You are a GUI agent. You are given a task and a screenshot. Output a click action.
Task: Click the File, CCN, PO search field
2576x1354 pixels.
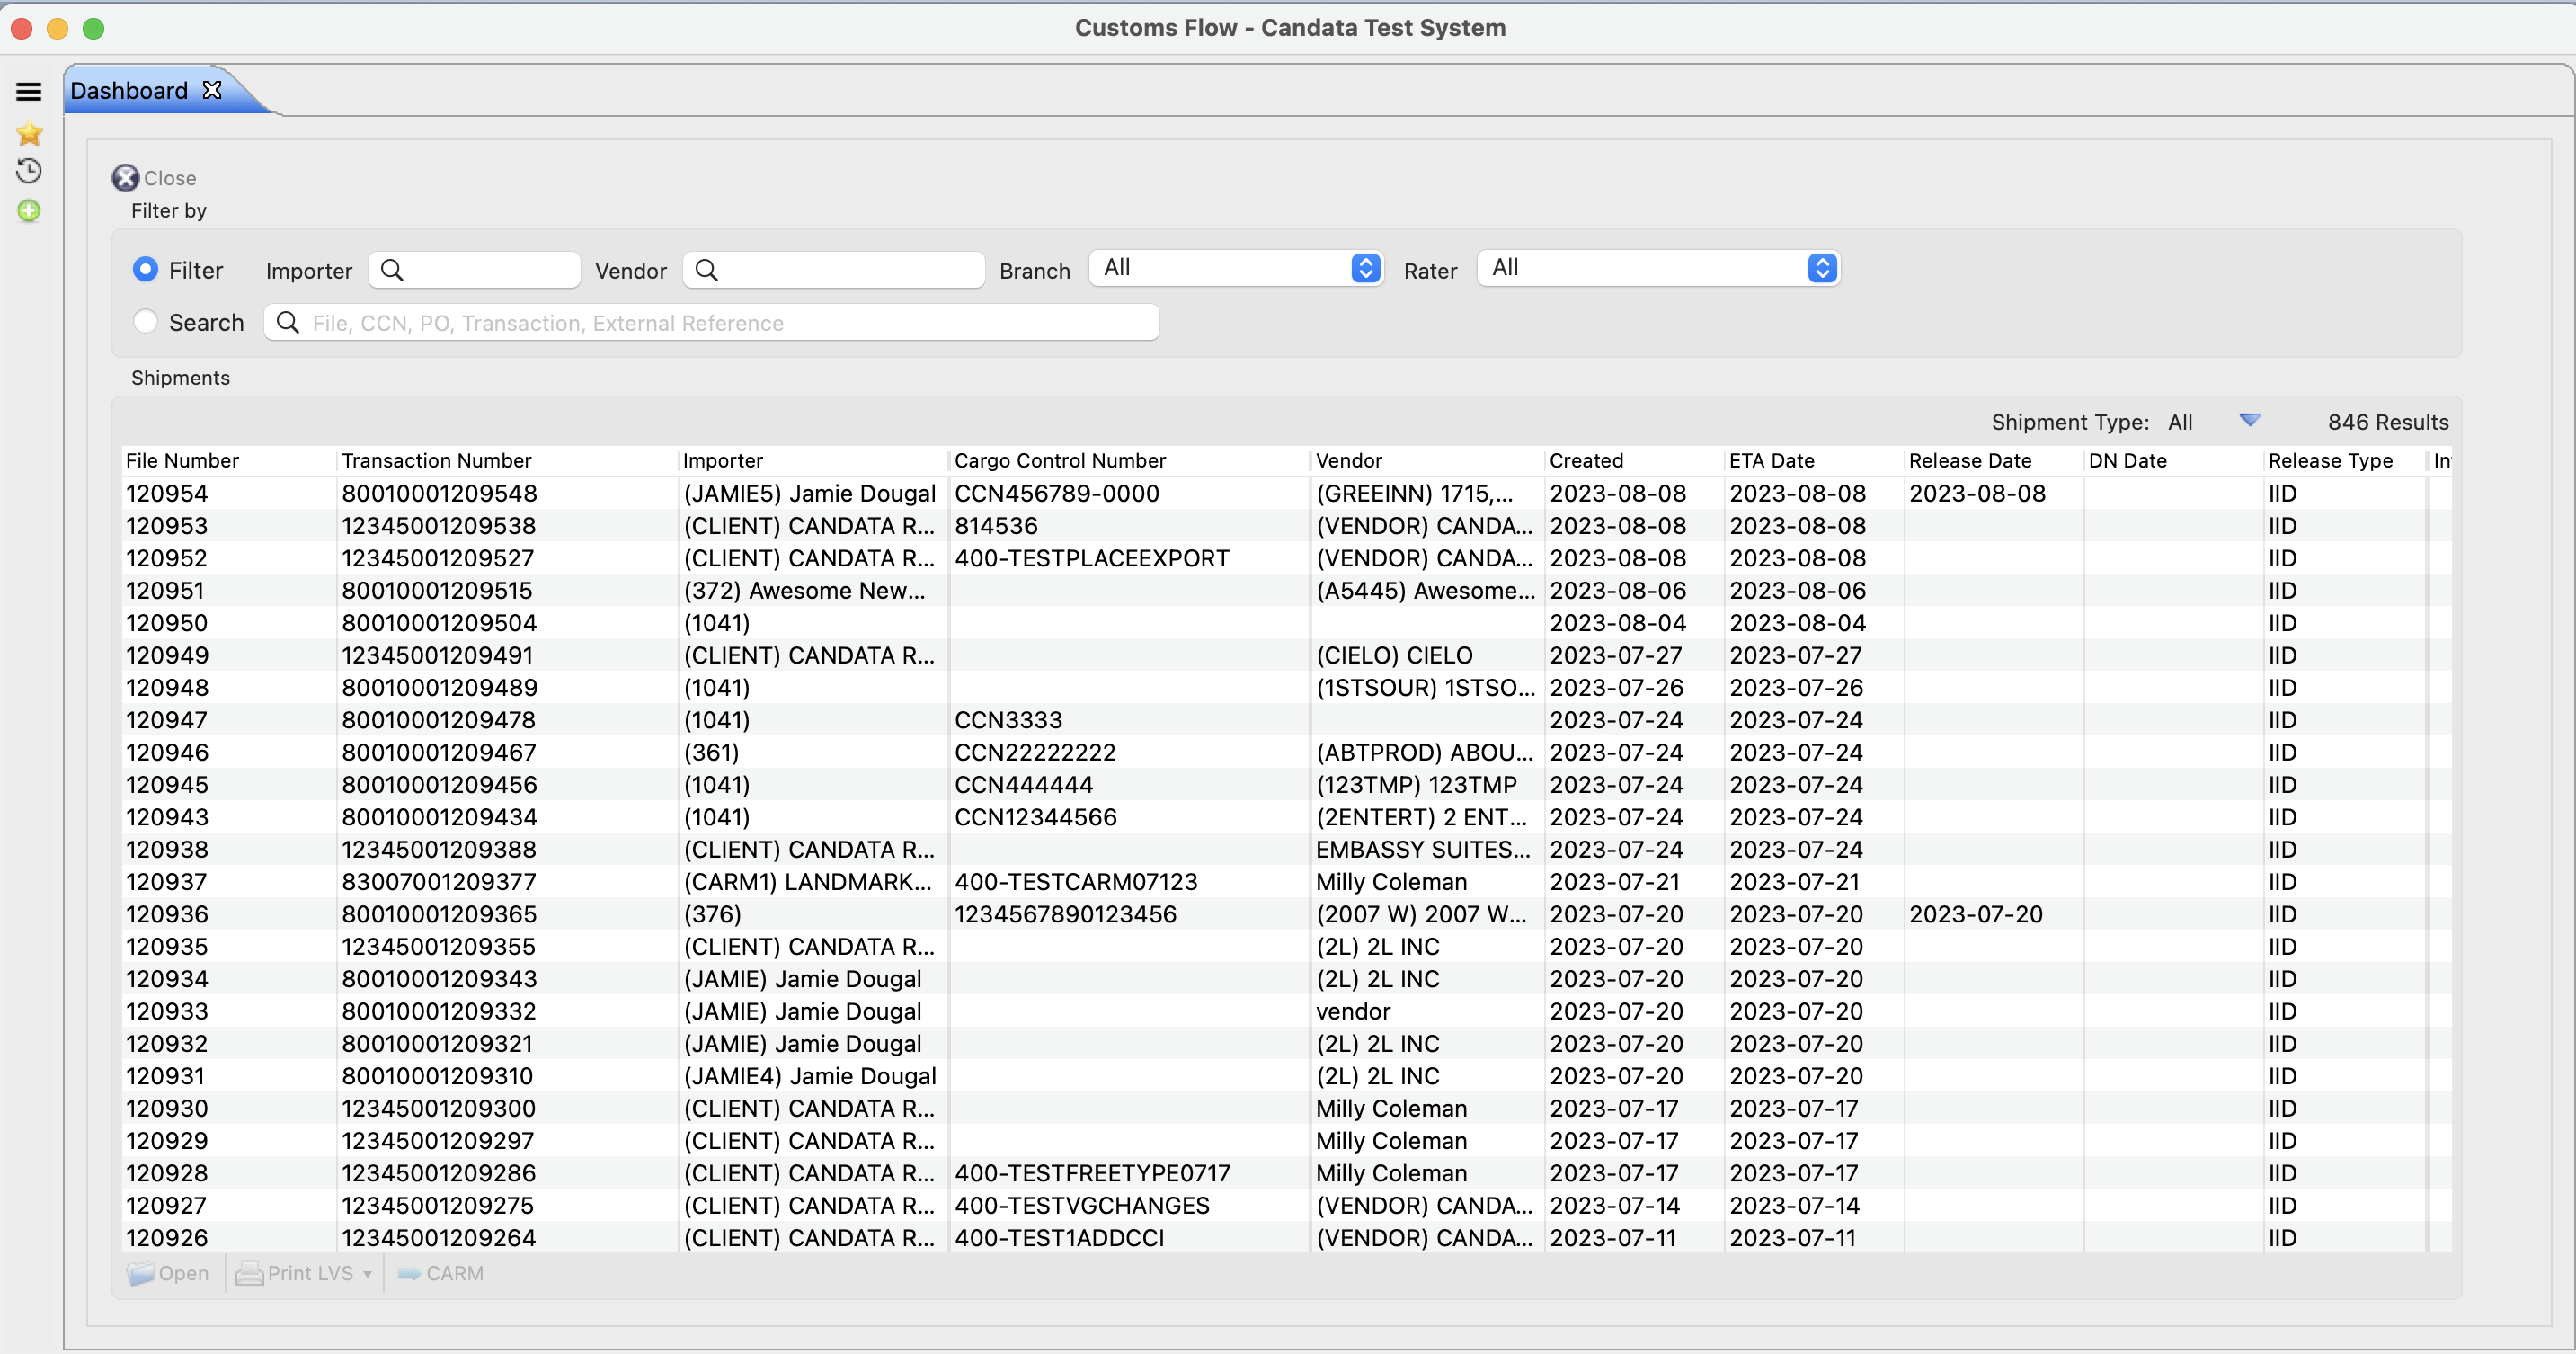click(x=711, y=322)
